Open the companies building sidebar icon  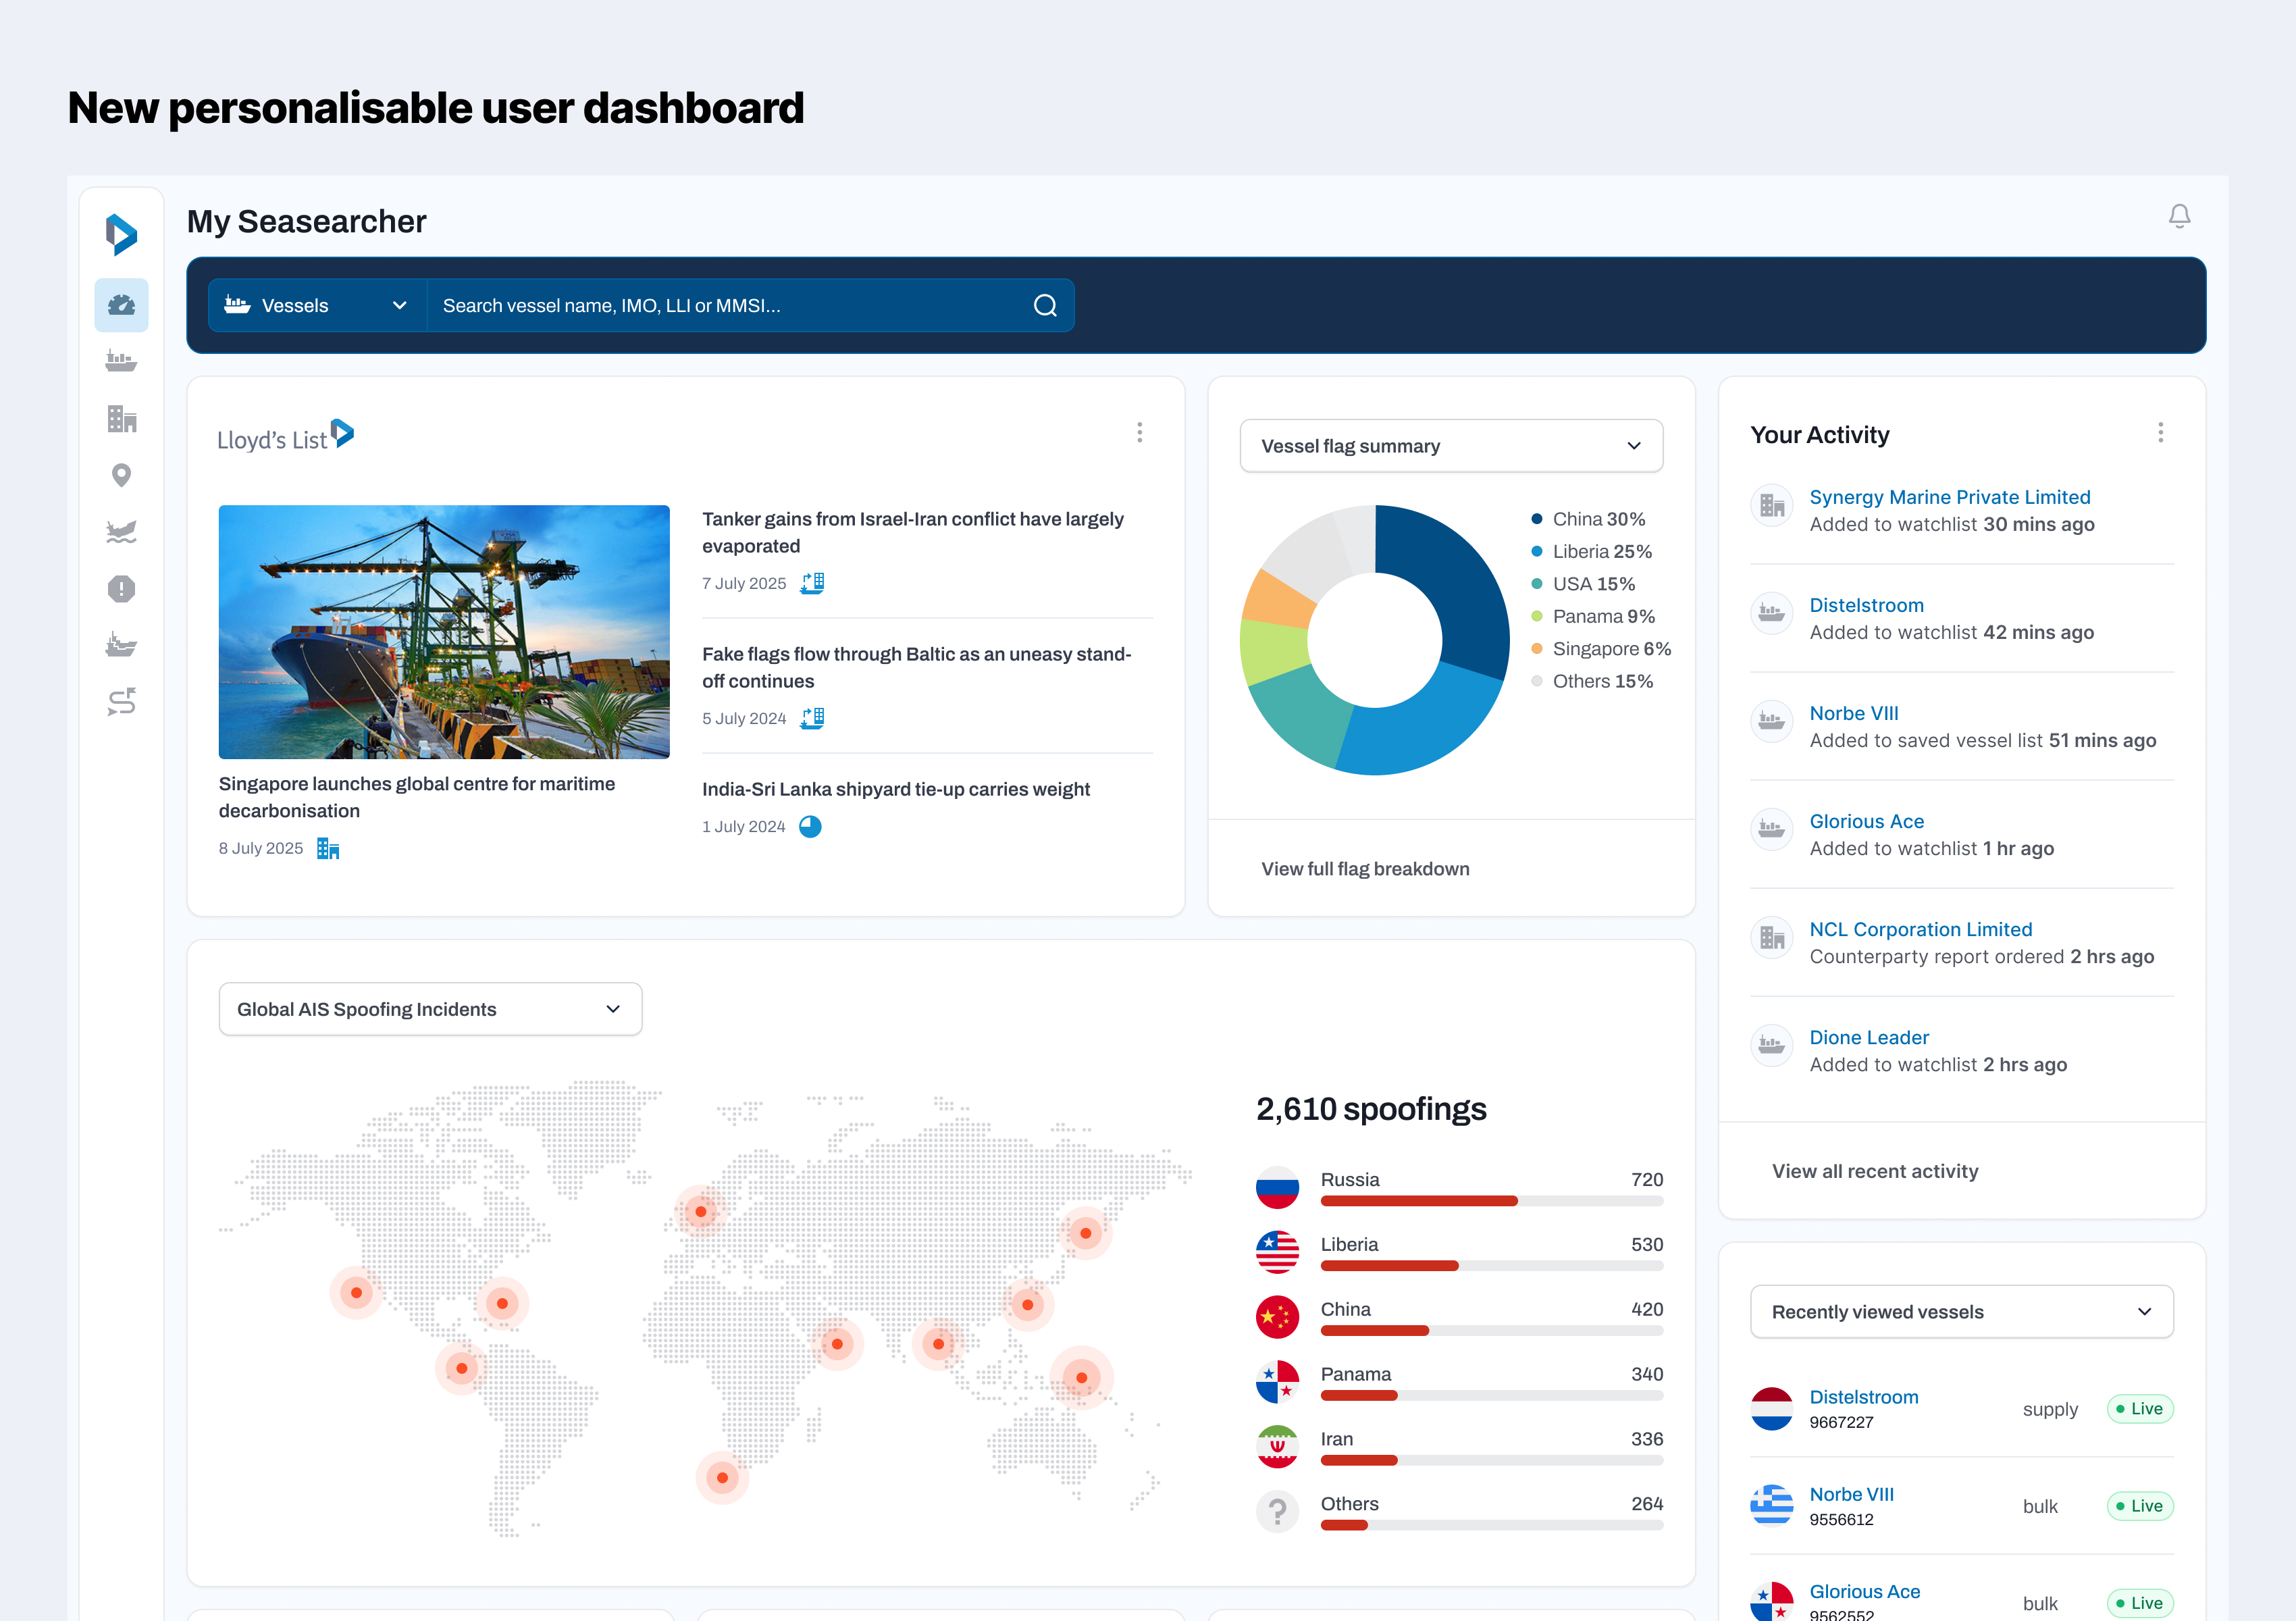pos(121,419)
